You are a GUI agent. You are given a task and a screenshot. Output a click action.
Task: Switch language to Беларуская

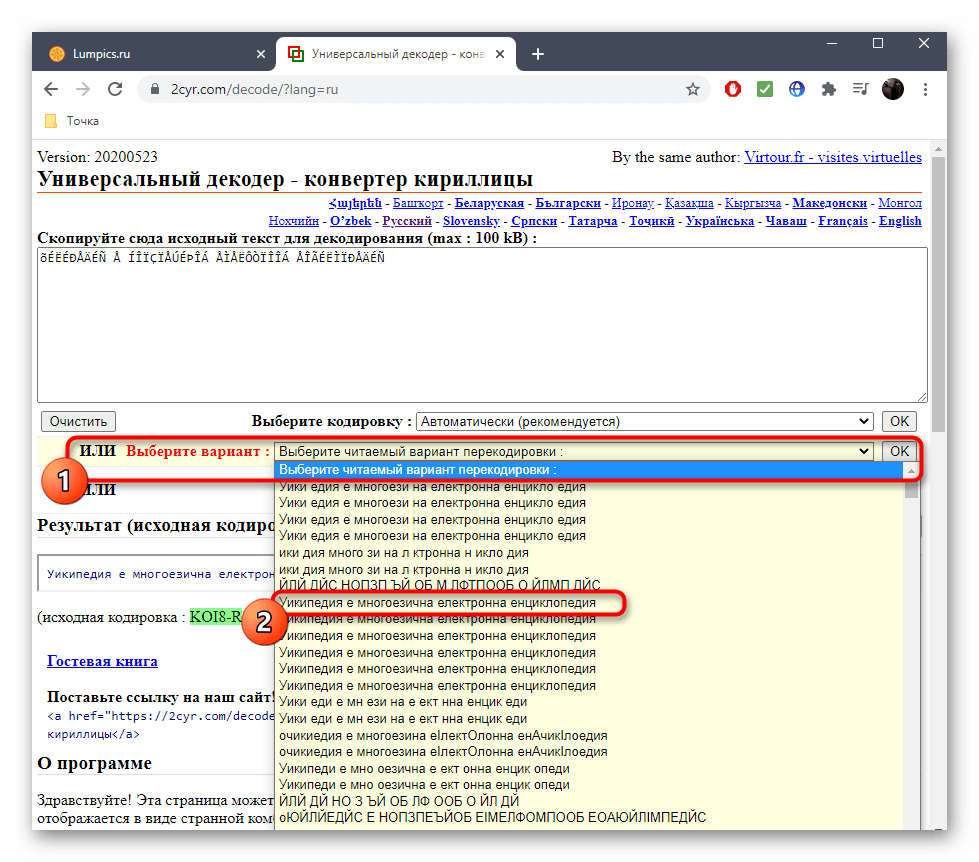pyautogui.click(x=489, y=203)
